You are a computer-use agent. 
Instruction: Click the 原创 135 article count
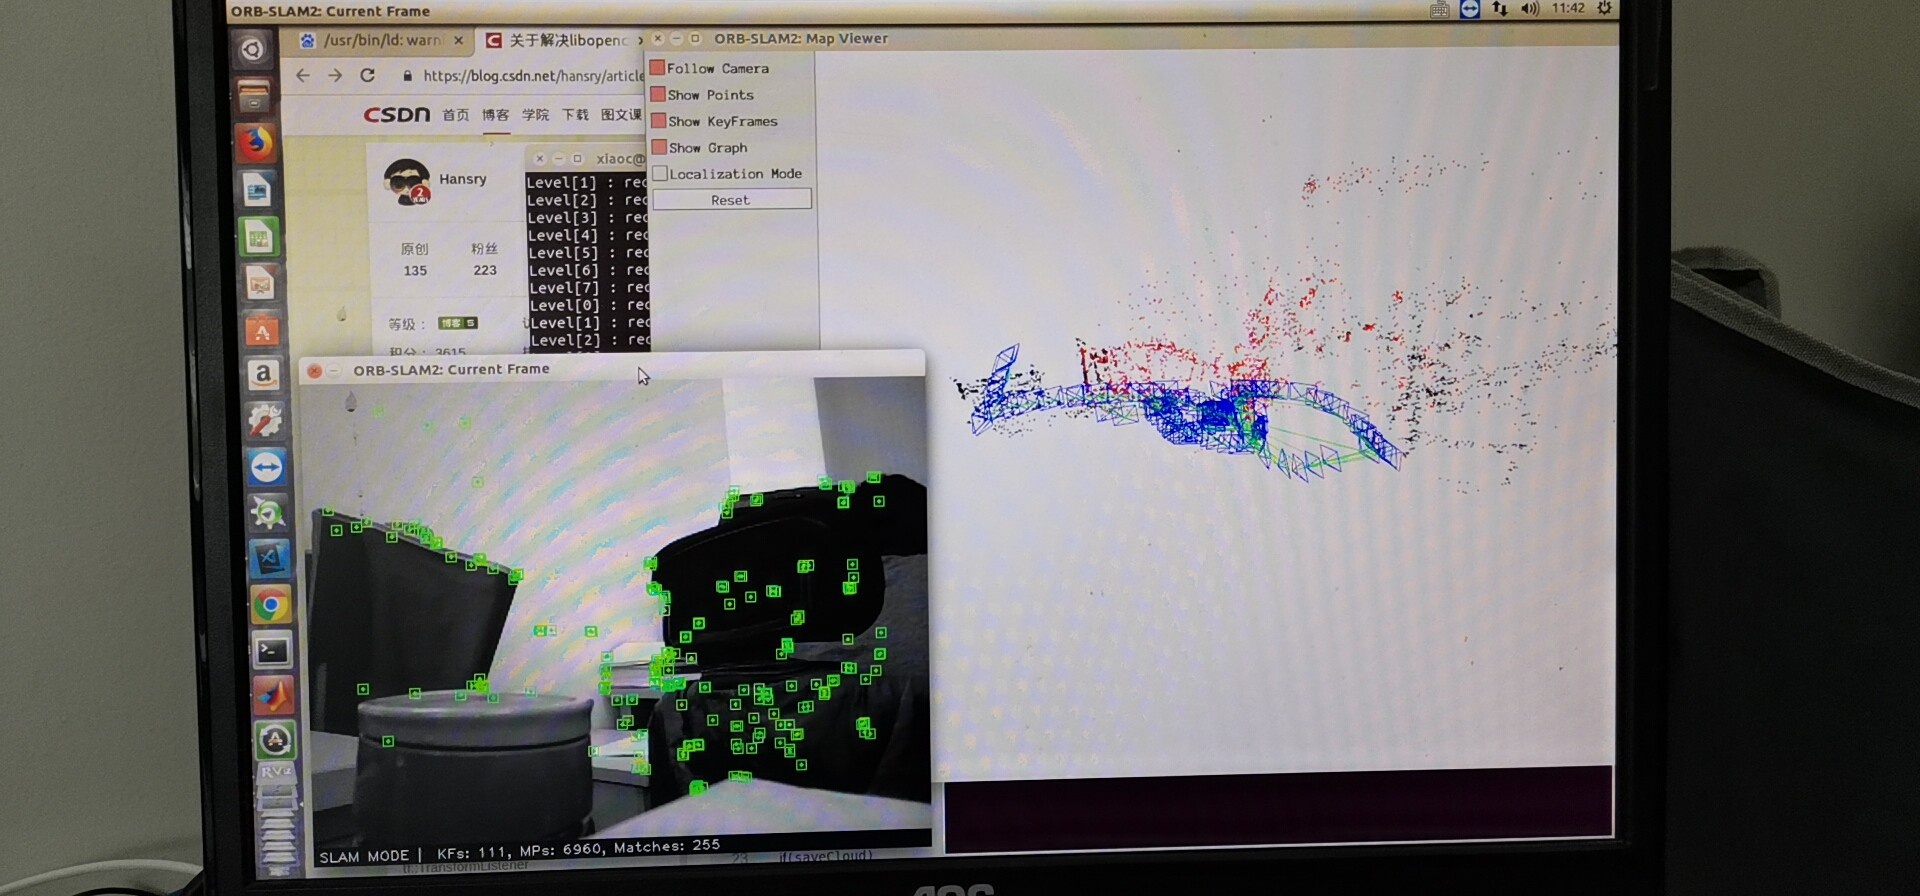click(415, 259)
